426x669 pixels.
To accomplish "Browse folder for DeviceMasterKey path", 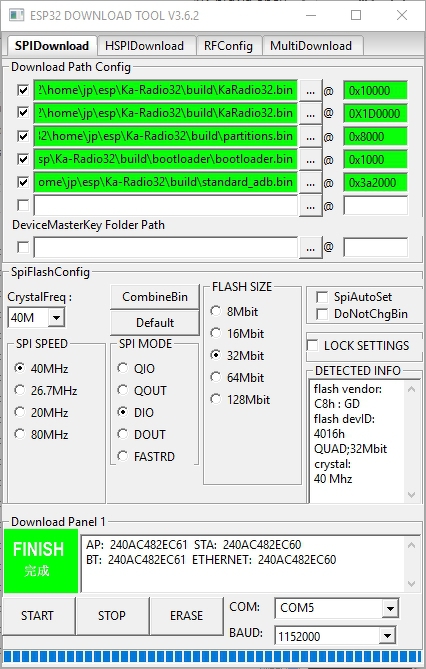I will pos(310,247).
